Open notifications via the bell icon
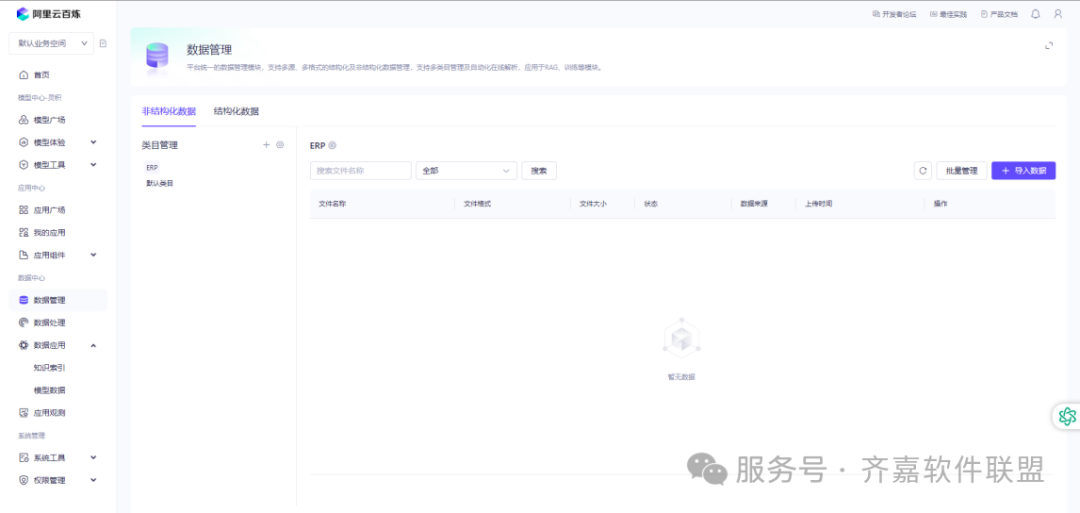This screenshot has height=513, width=1080. (1035, 14)
